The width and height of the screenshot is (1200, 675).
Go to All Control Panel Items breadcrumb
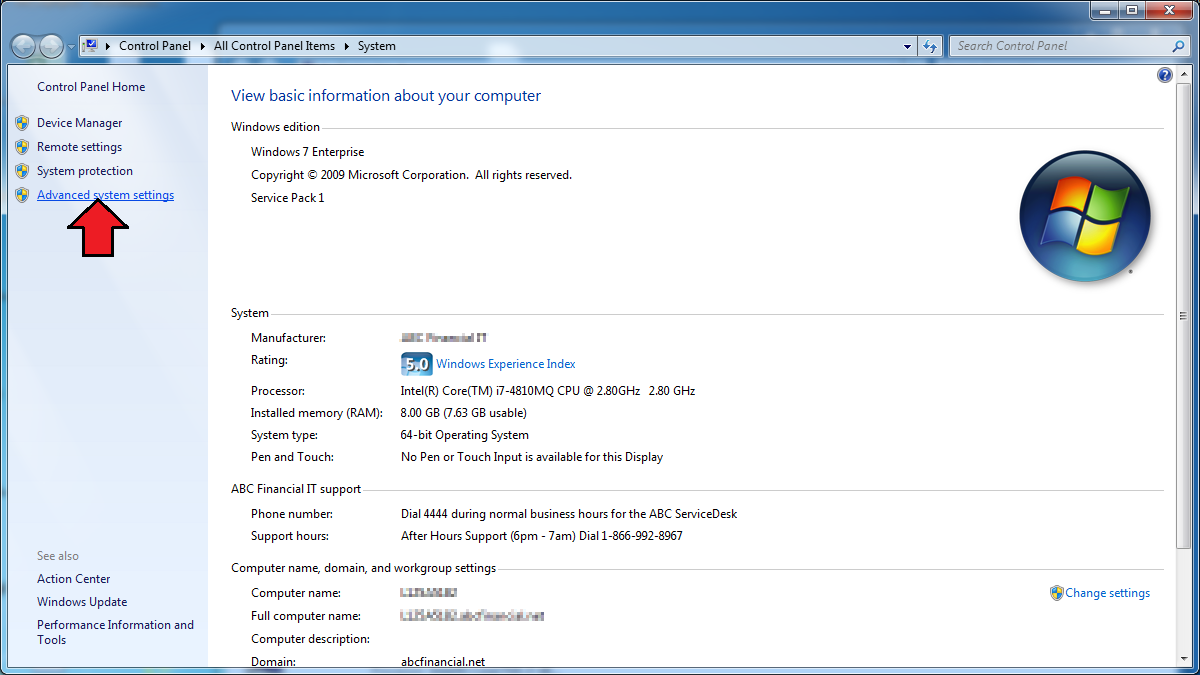[274, 46]
